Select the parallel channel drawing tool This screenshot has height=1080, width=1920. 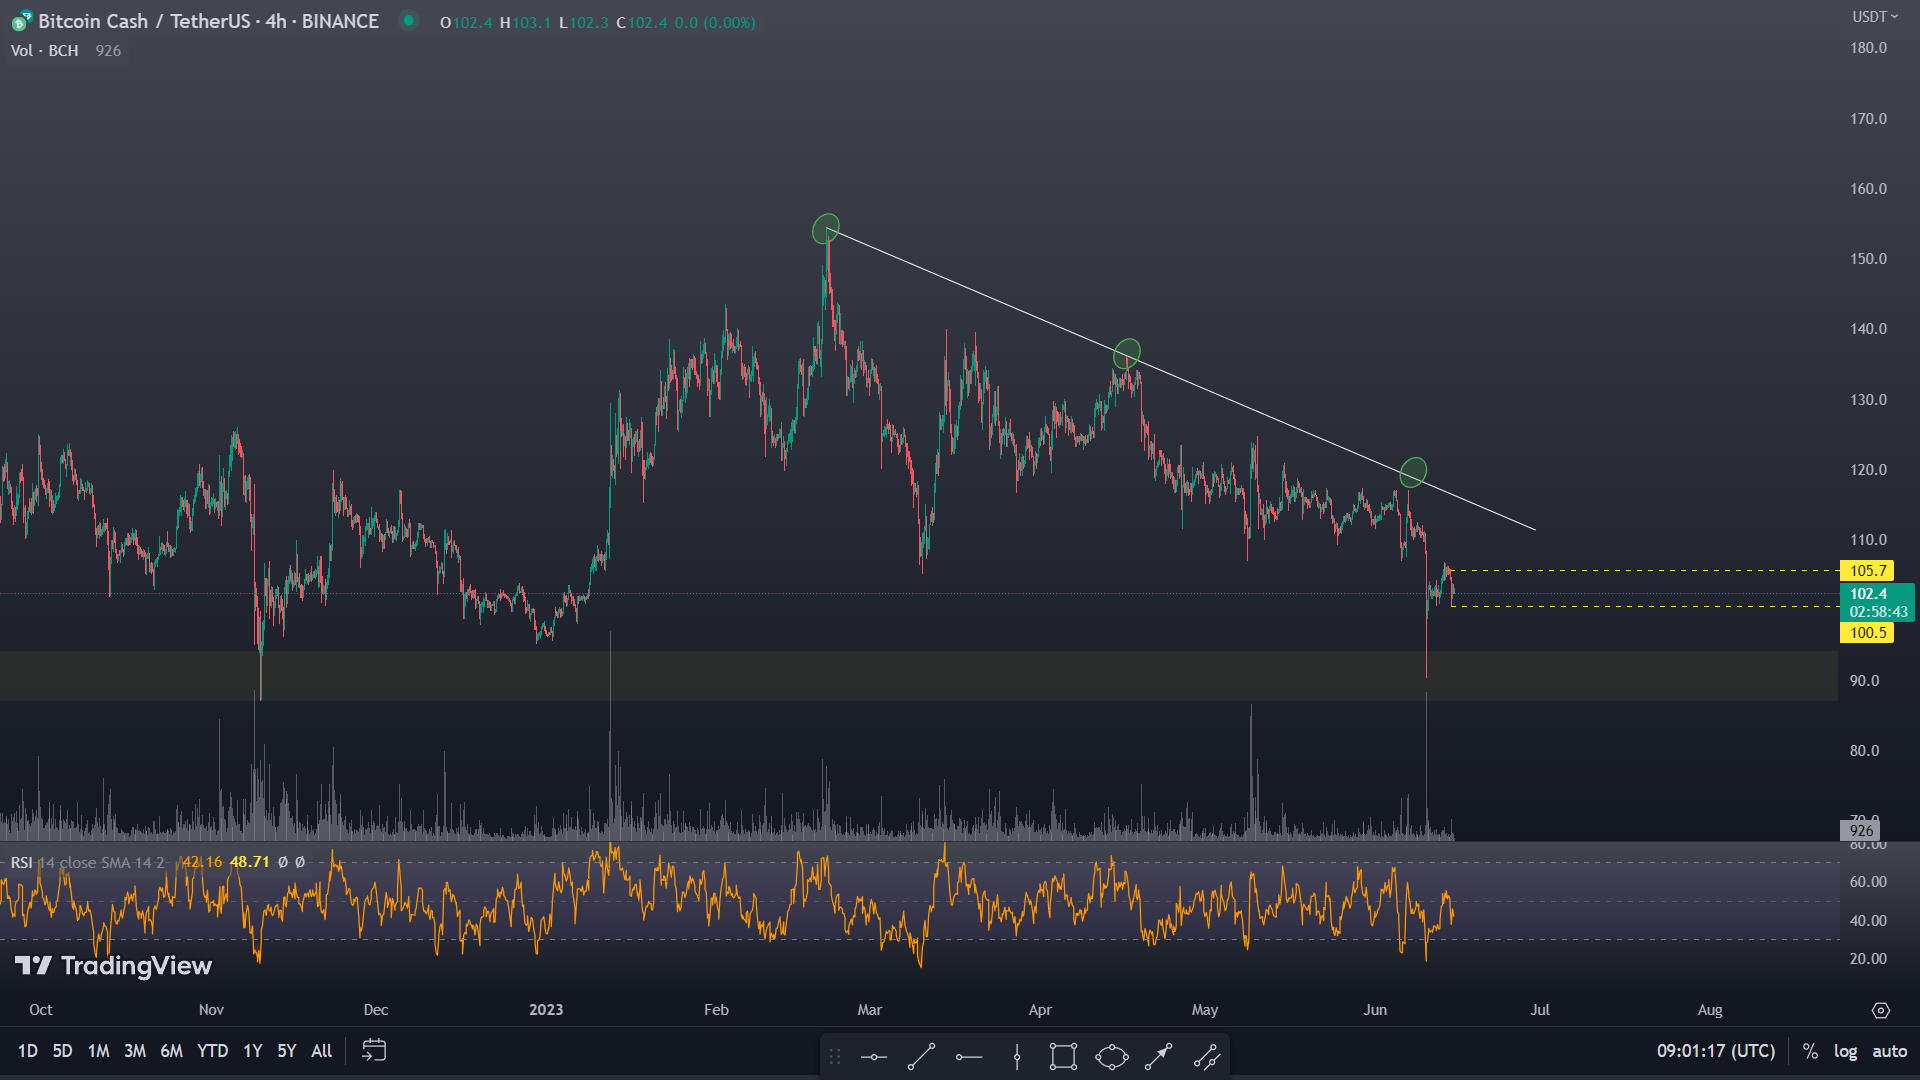pos(1206,1056)
